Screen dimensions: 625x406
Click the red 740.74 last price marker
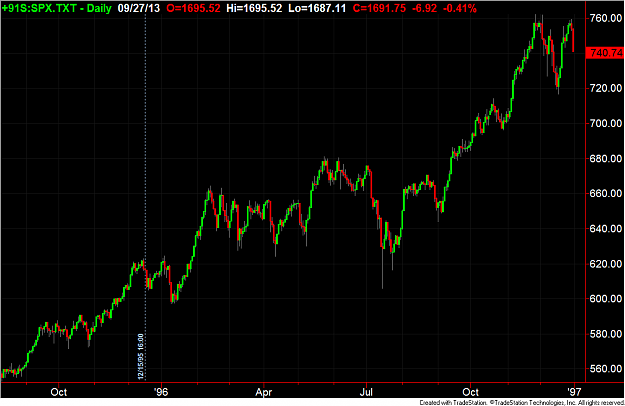tap(605, 53)
